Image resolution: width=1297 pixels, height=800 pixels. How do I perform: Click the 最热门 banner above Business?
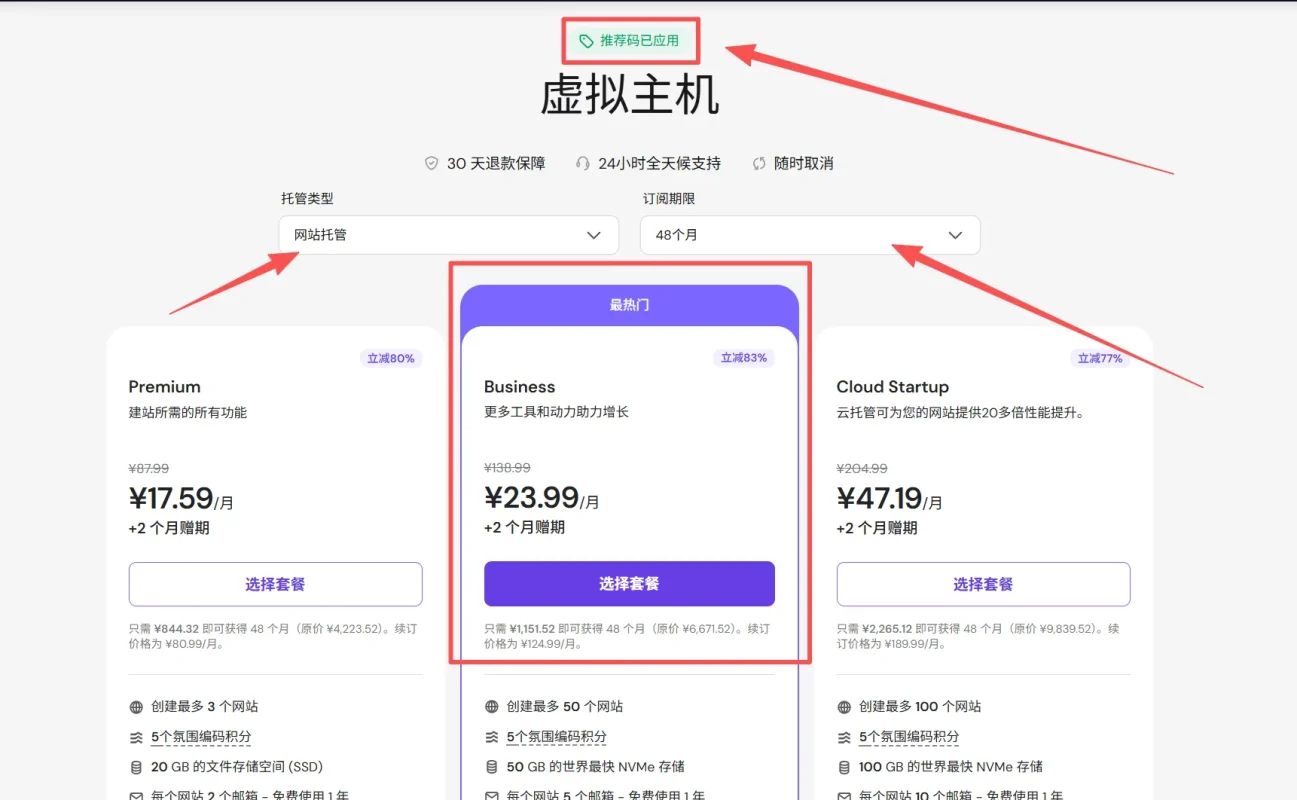(629, 305)
